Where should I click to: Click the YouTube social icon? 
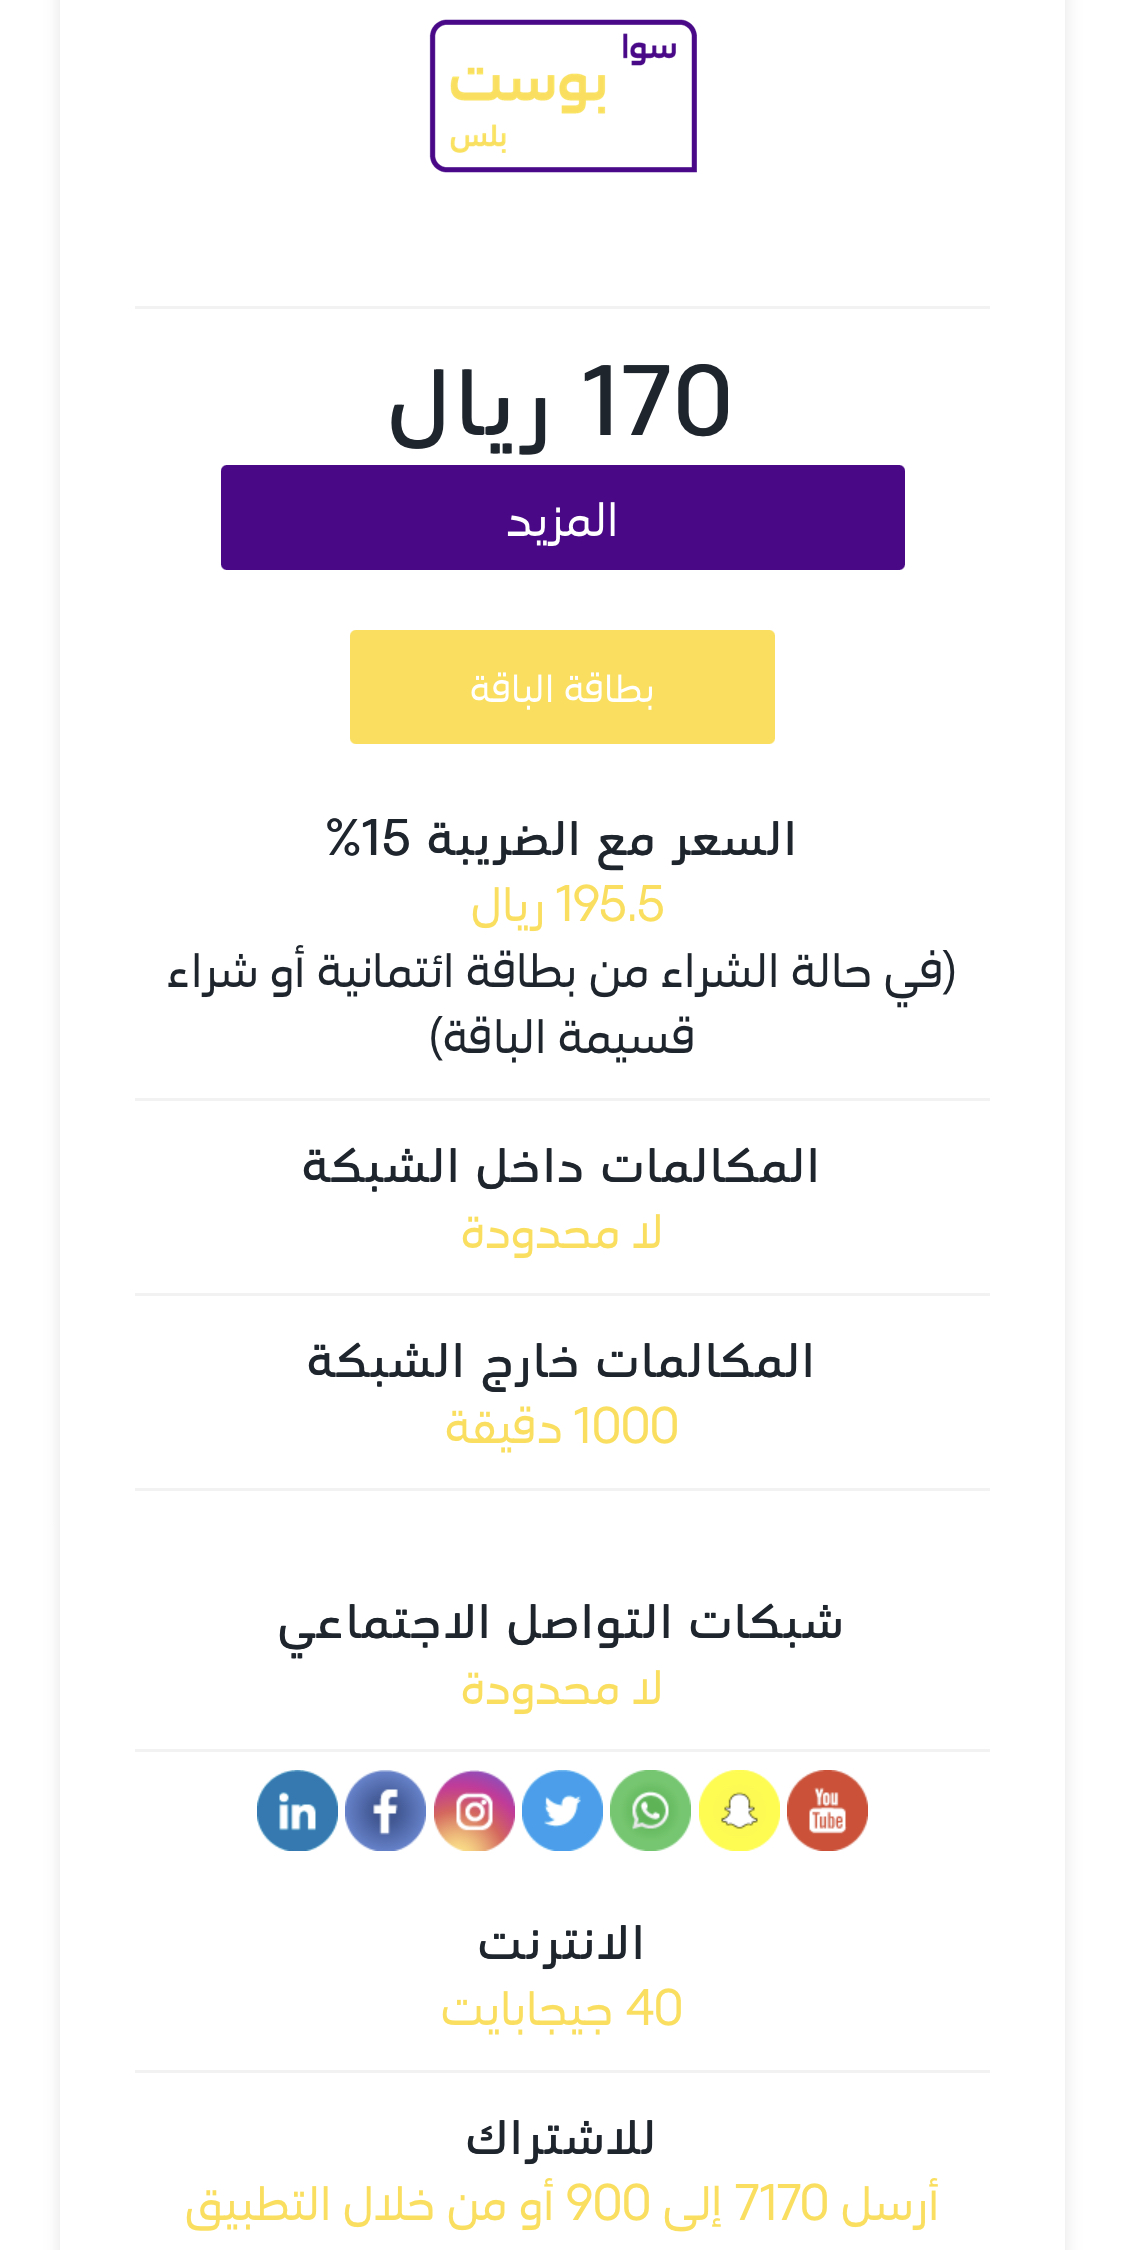coord(827,1811)
